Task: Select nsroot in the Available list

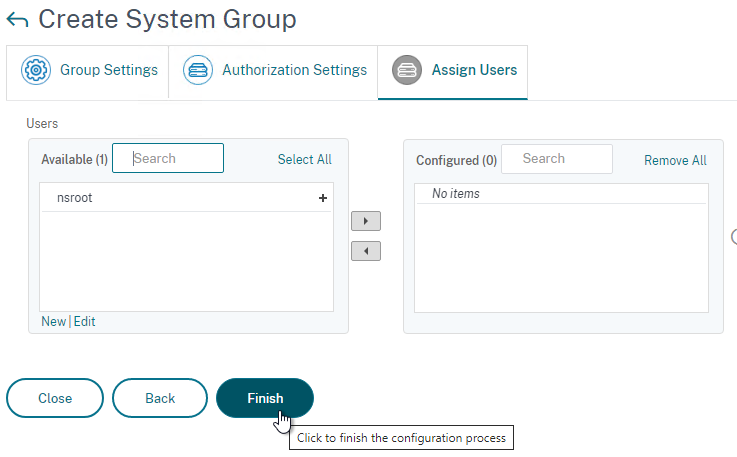Action: click(x=186, y=198)
